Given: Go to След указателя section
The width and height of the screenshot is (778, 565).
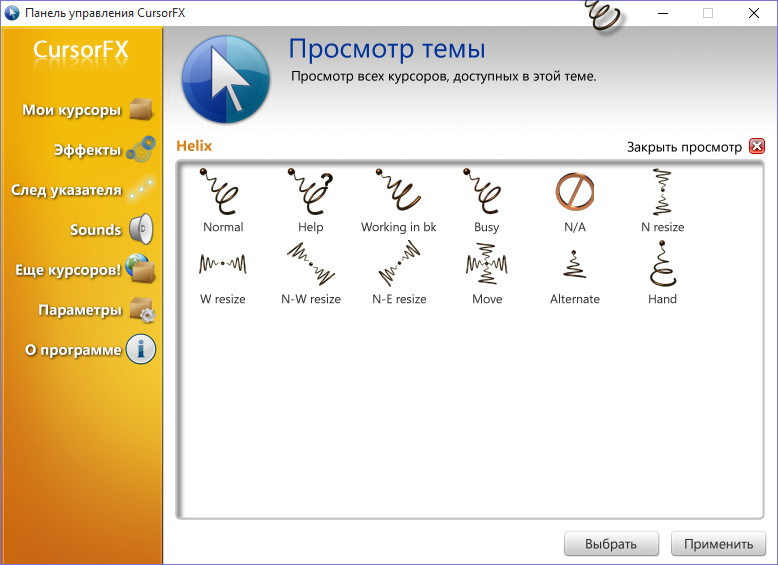Looking at the screenshot, I should click(x=66, y=190).
